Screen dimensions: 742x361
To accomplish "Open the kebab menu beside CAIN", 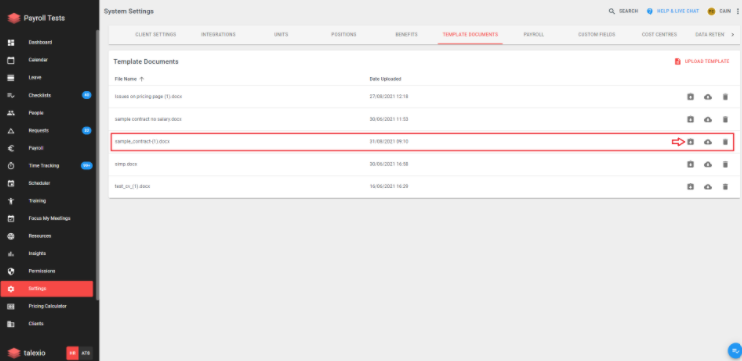I will [x=737, y=11].
